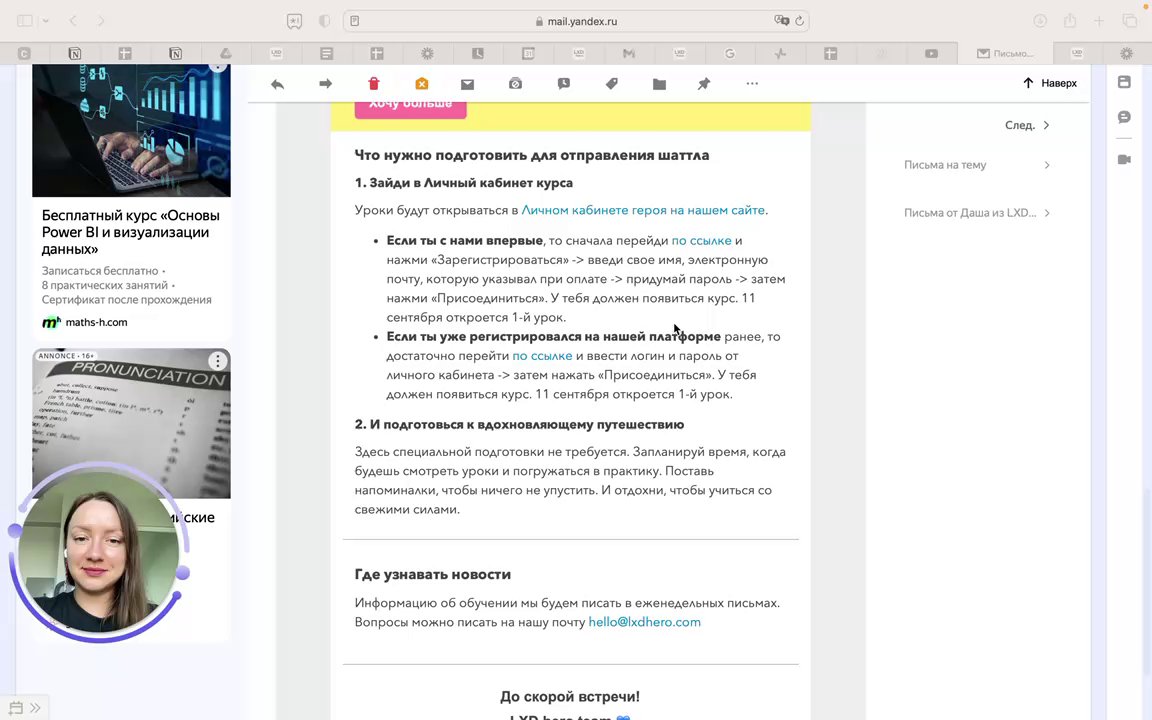The width and height of the screenshot is (1152, 720).
Task: Open «Личном кабинете героя на нашем сайте» link
Action: point(643,210)
